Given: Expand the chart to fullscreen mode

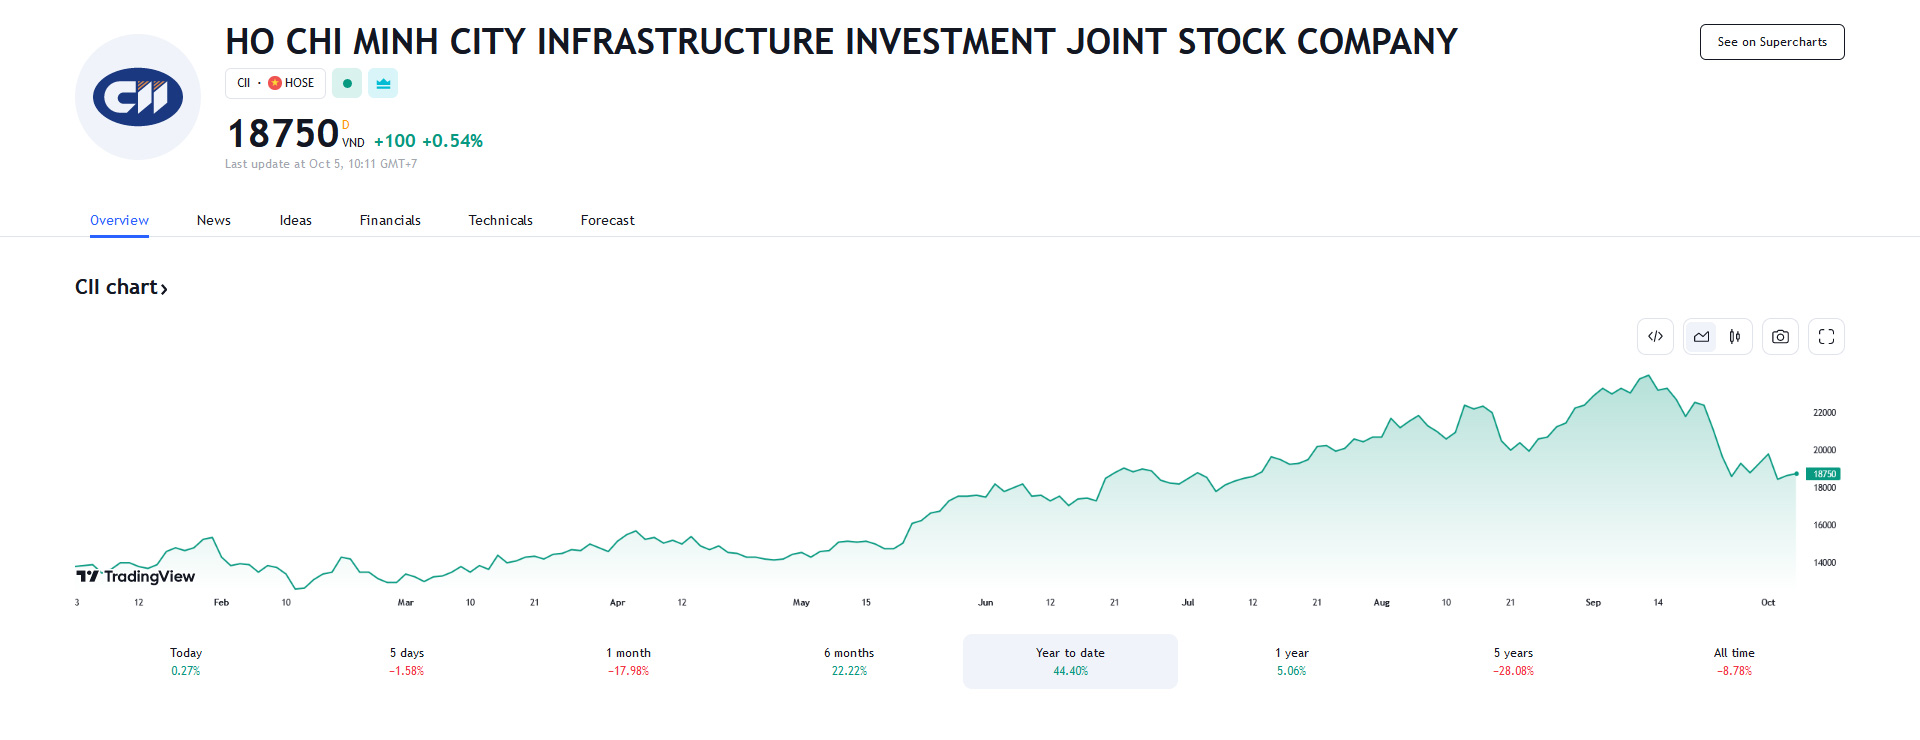Looking at the screenshot, I should 1825,336.
